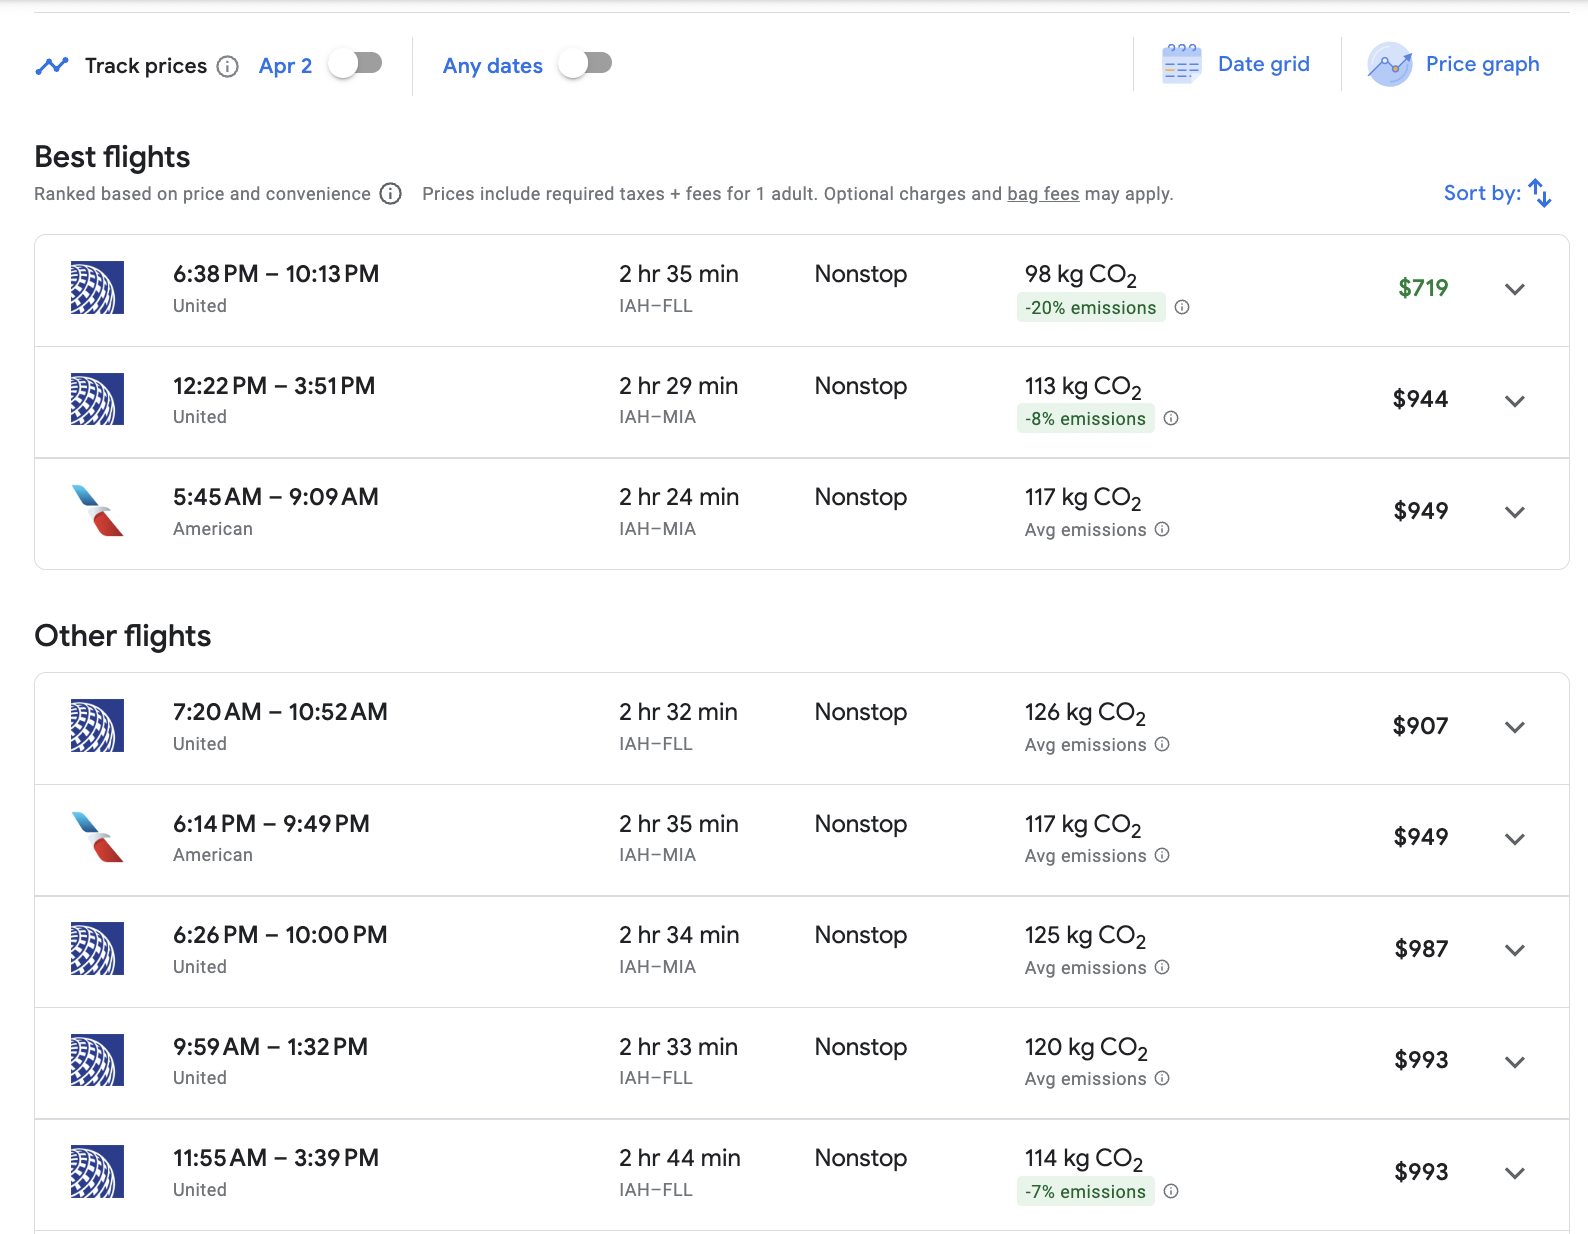
Task: Click the Date grid calendar icon
Action: pos(1181,65)
